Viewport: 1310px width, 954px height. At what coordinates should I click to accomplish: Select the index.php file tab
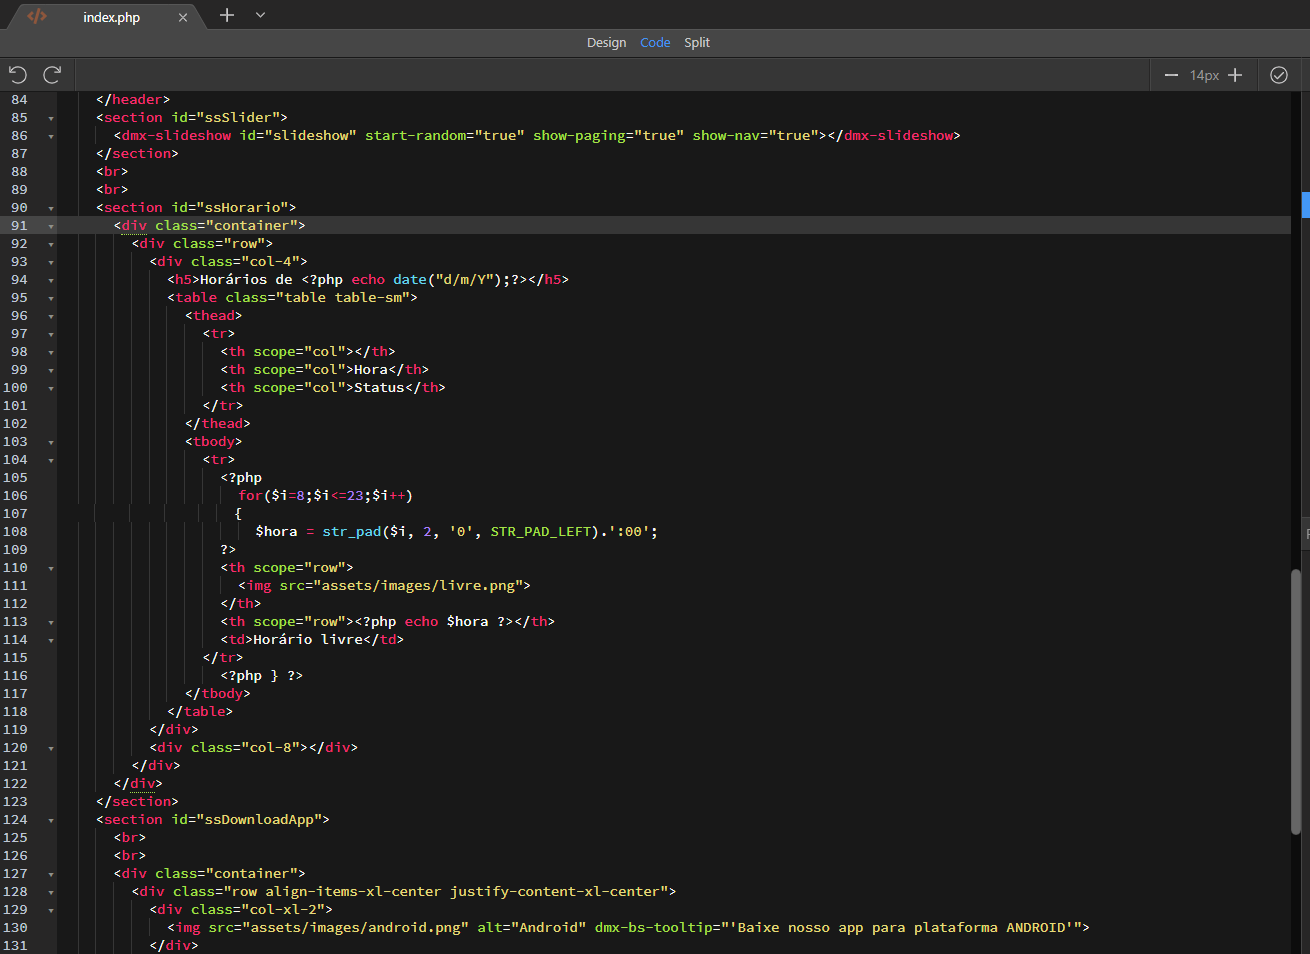point(111,17)
